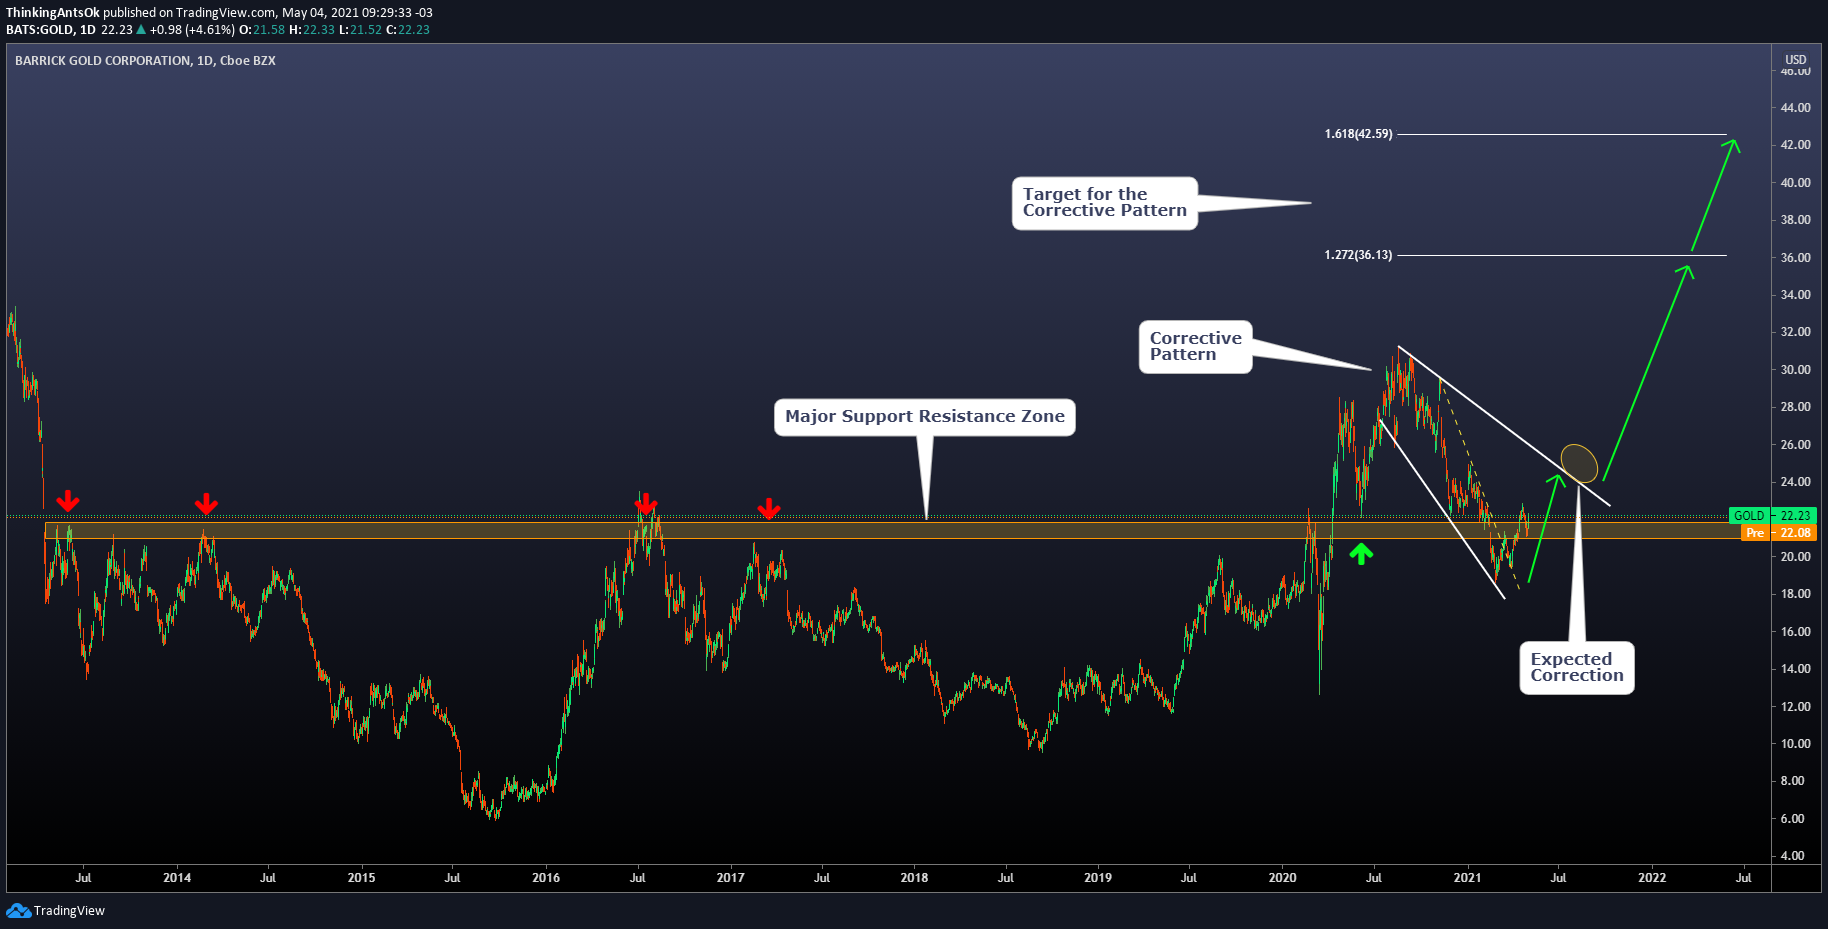
Task: Click the green up-arrow marker below support zone
Action: point(1360,553)
